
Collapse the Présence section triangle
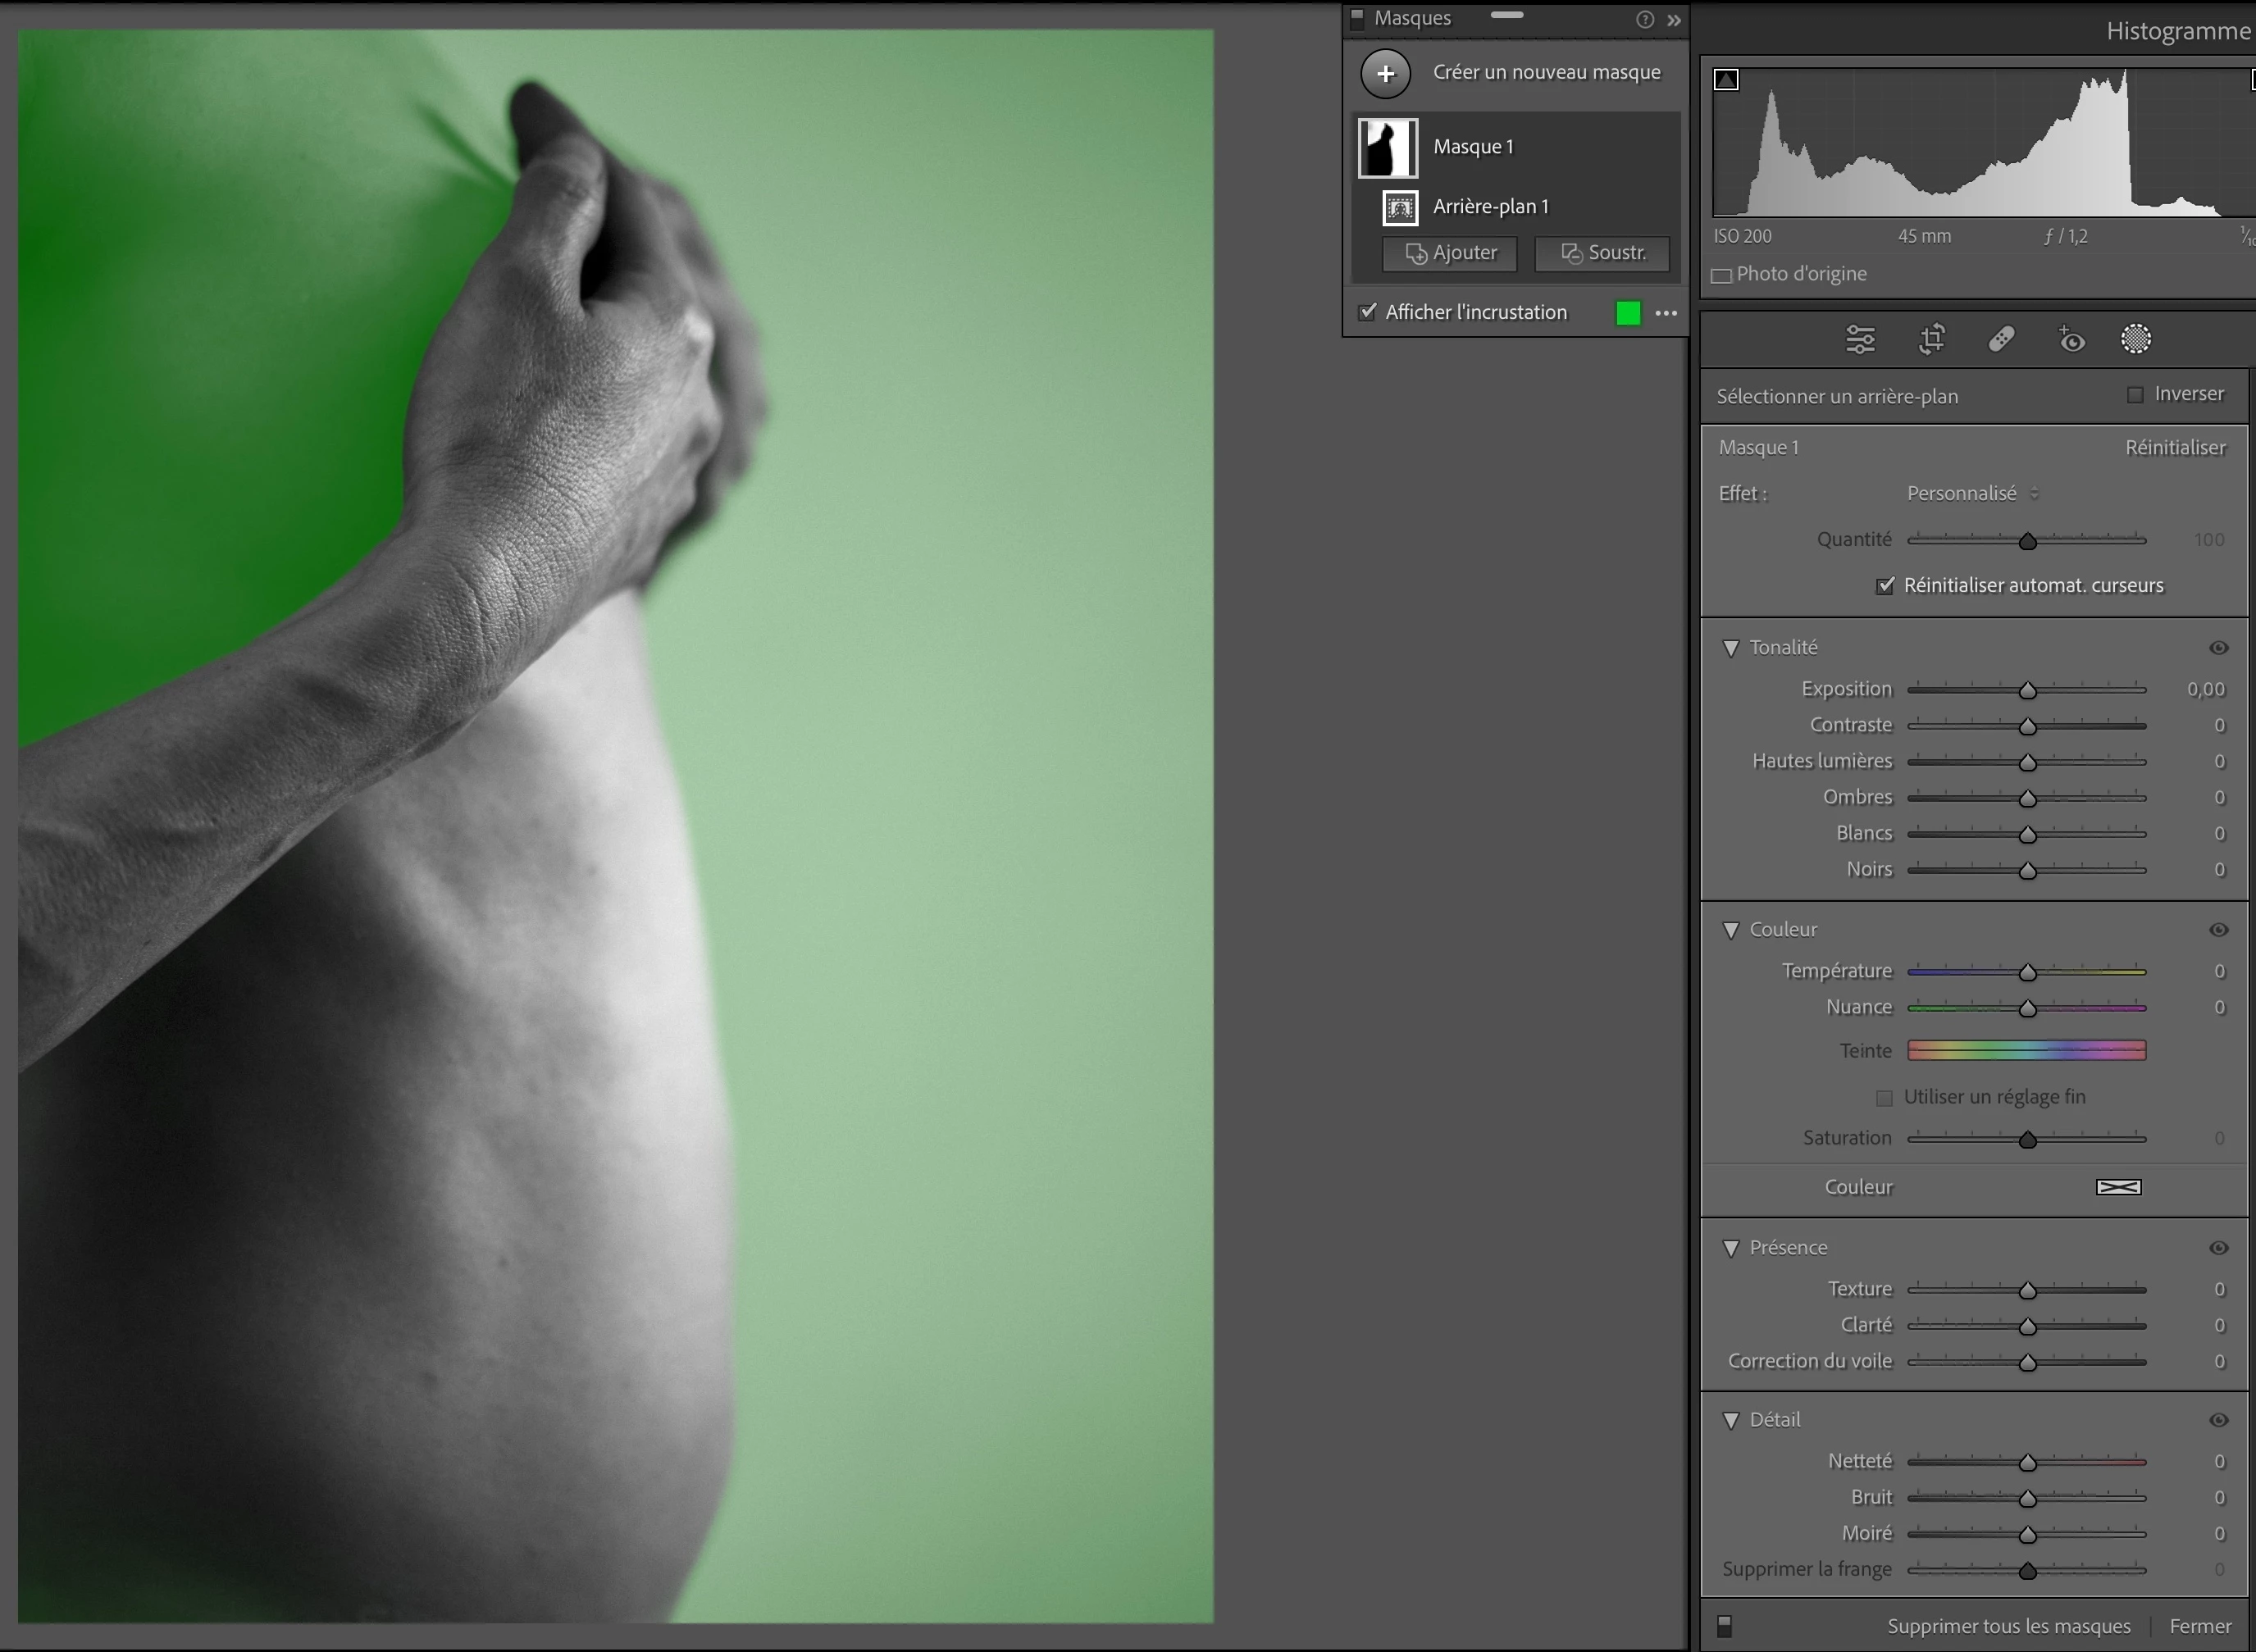coord(1731,1248)
